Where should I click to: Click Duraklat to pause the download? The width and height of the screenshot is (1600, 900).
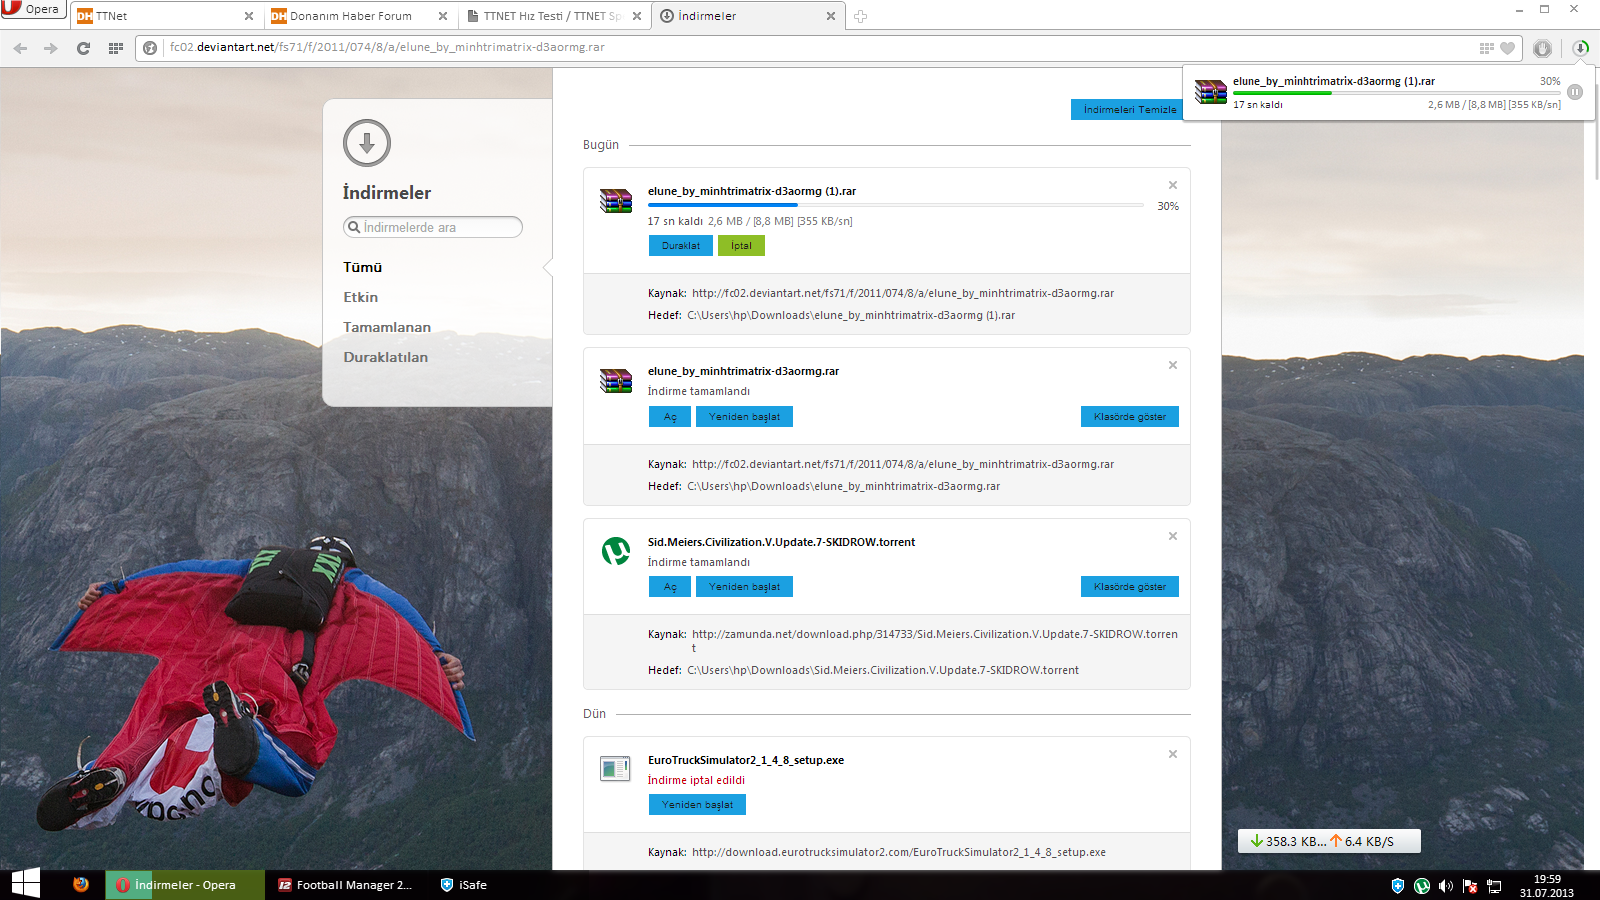(680, 246)
